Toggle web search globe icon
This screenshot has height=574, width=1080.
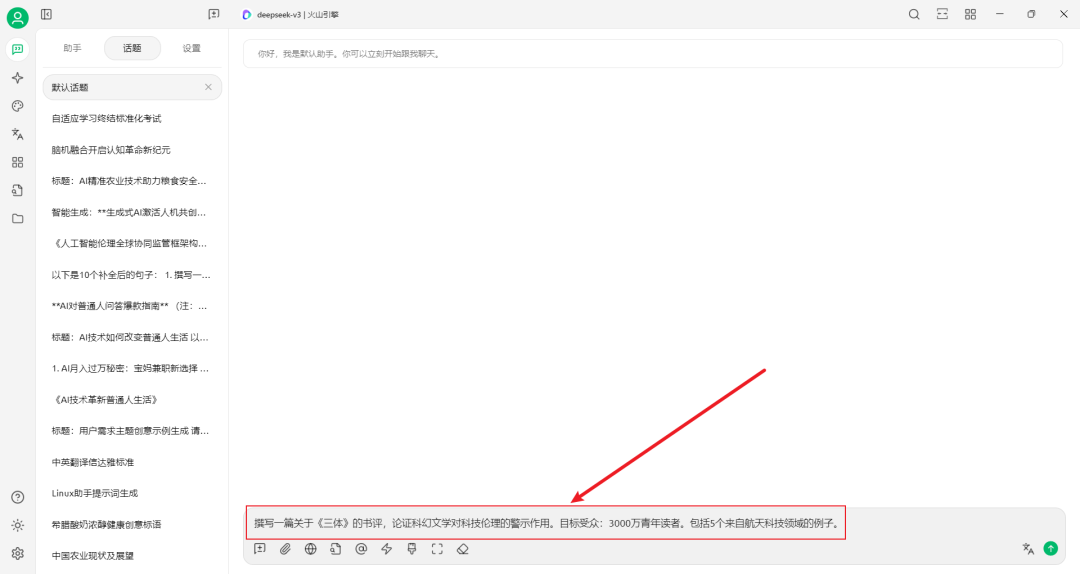coord(311,549)
